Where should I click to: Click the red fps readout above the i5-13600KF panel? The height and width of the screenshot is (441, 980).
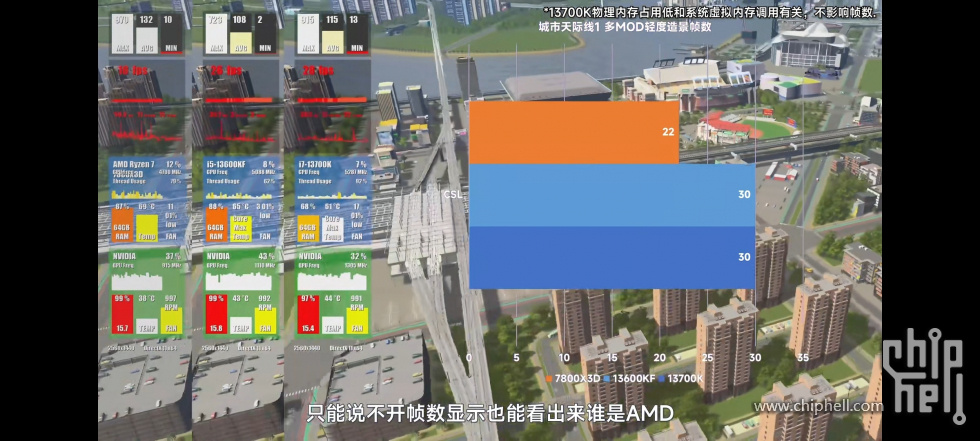tap(226, 71)
